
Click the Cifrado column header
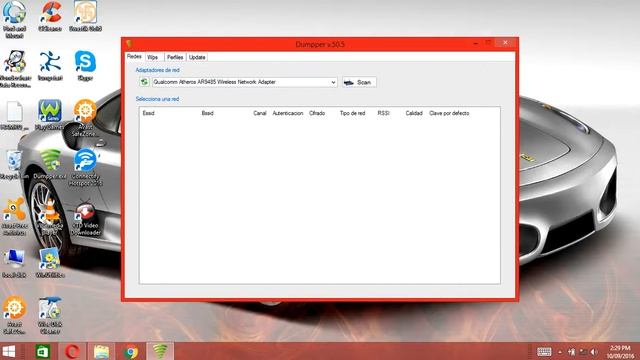(317, 113)
